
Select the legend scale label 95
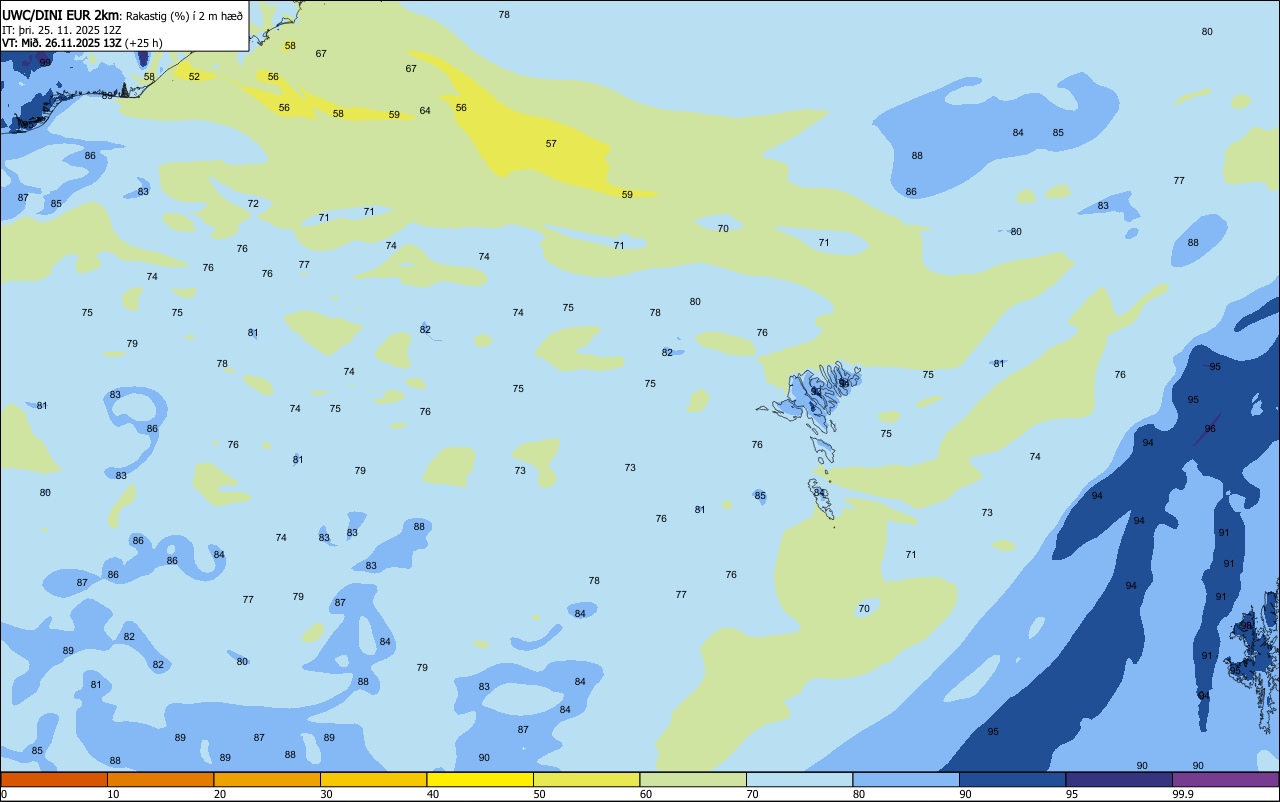point(1073,794)
